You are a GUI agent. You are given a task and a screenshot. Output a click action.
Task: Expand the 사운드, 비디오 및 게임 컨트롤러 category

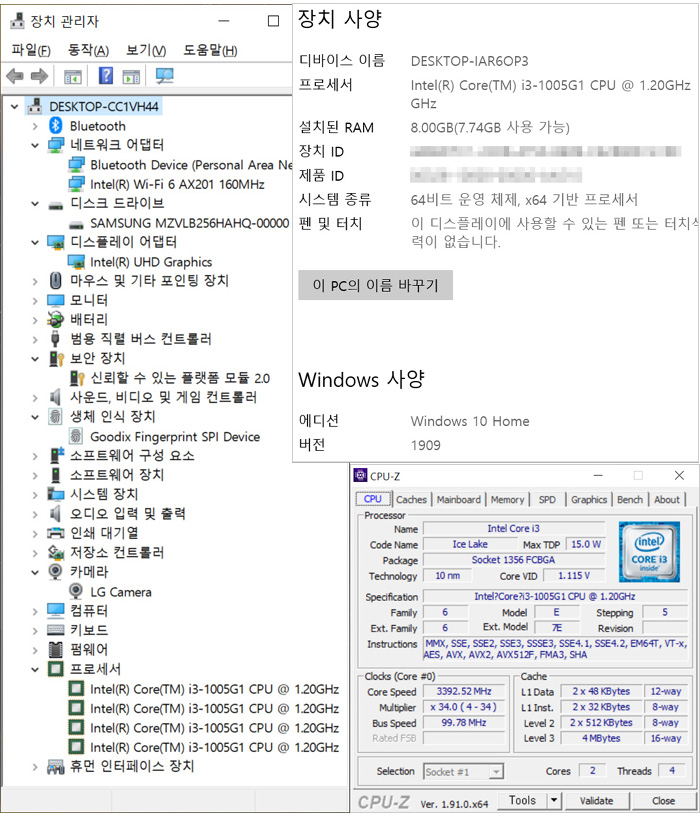(x=35, y=398)
